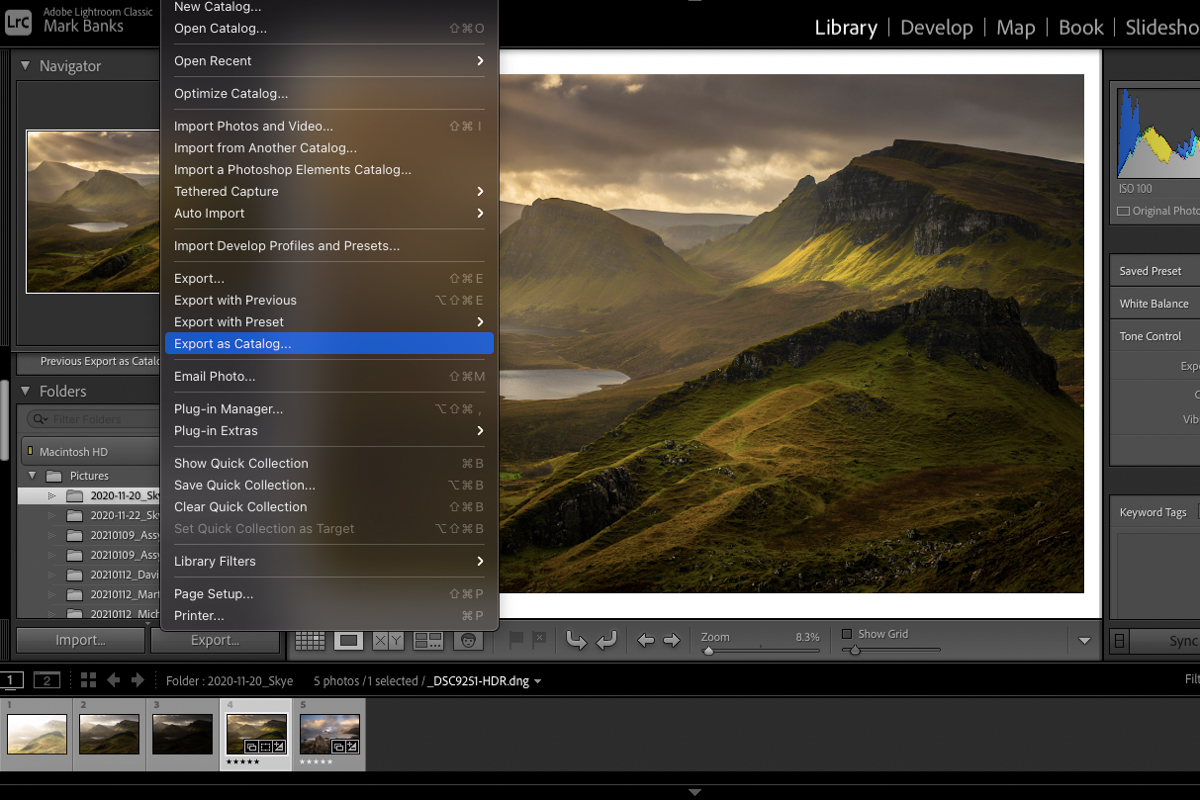Open toolbar content dropdown arrow

pos(1084,641)
